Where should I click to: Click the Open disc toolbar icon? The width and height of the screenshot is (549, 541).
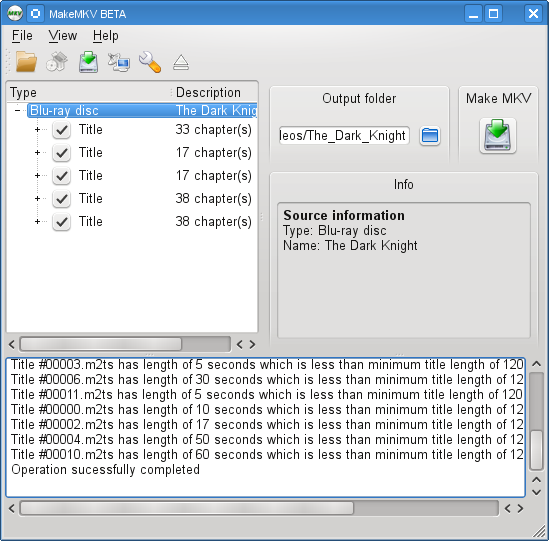pyautogui.click(x=57, y=62)
